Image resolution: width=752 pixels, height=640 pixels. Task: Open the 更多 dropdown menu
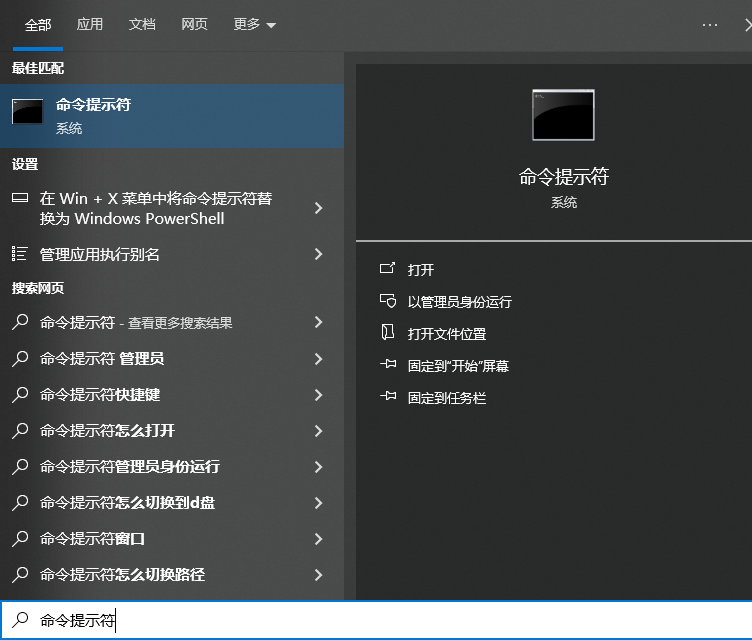(x=254, y=24)
